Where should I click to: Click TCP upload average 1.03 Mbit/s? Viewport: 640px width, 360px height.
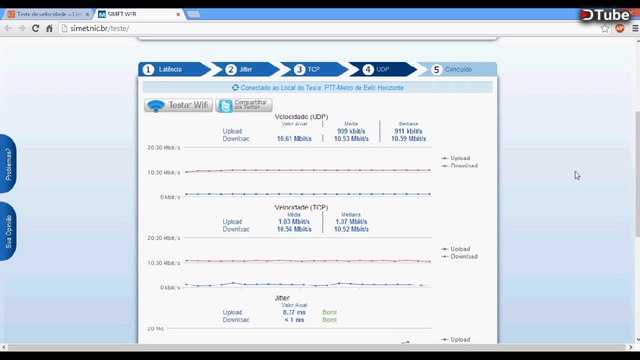click(x=294, y=222)
